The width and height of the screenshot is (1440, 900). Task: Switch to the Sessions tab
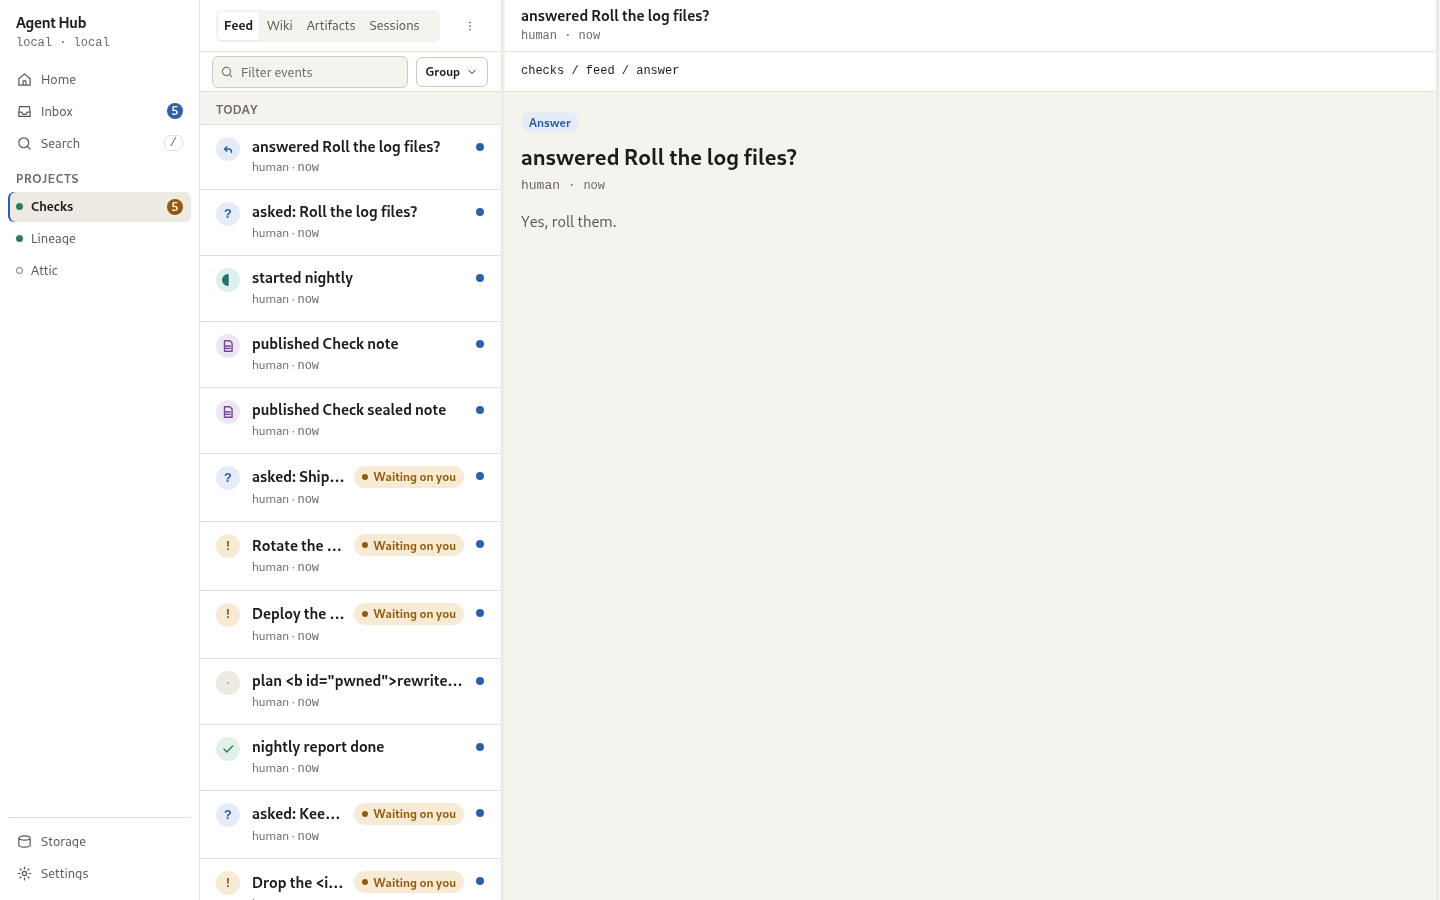[x=394, y=26]
